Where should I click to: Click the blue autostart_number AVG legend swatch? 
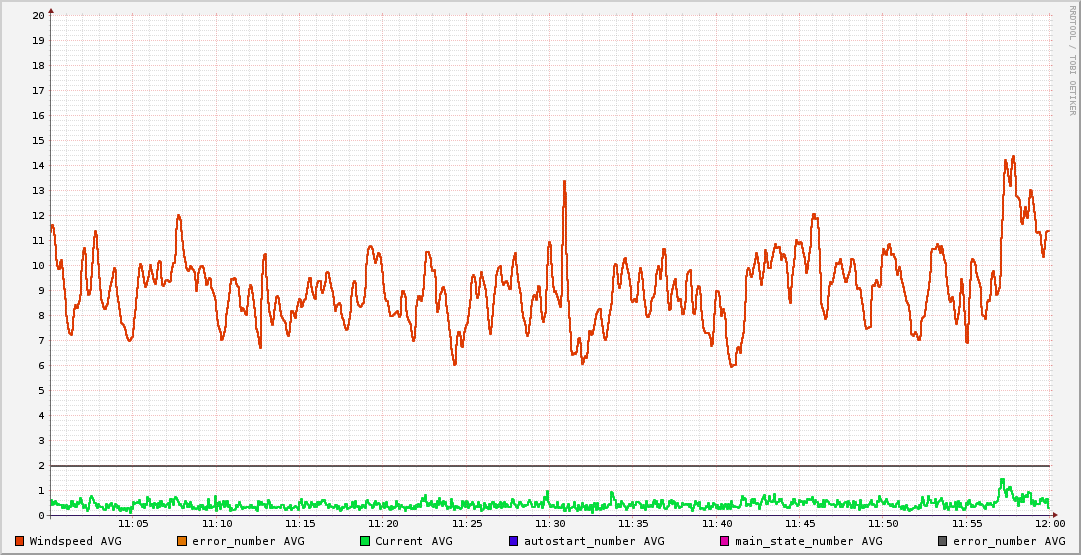pyautogui.click(x=513, y=541)
